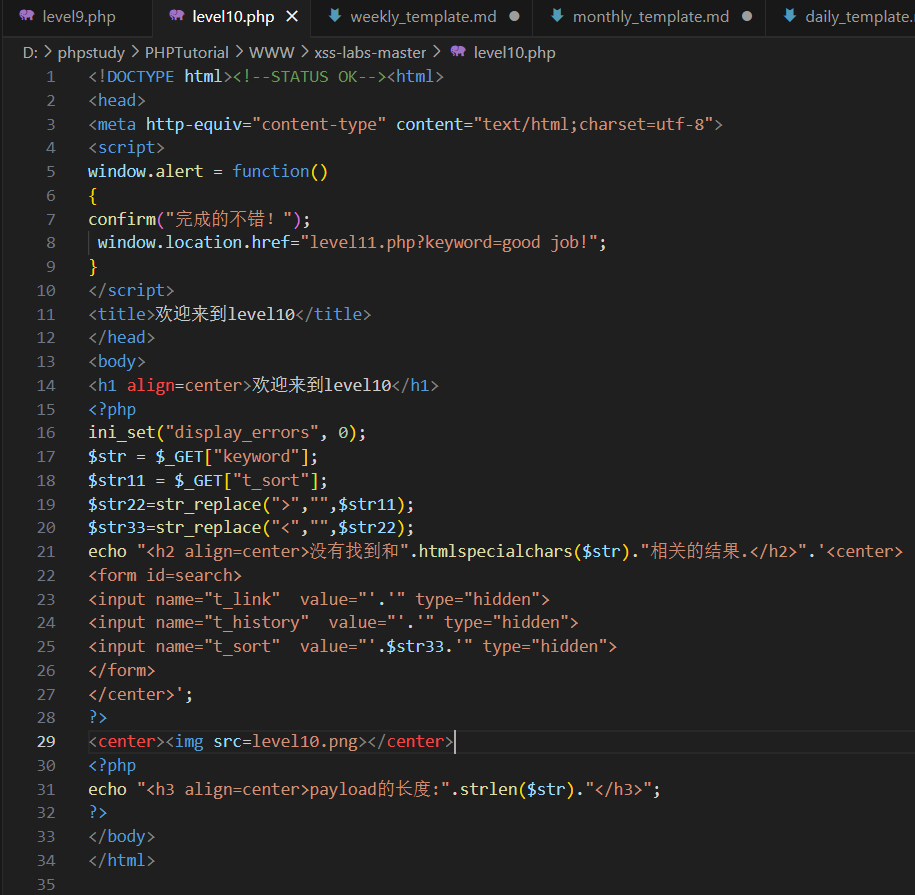Click line number 1 in the gutter
This screenshot has height=895, width=915.
tap(51, 77)
